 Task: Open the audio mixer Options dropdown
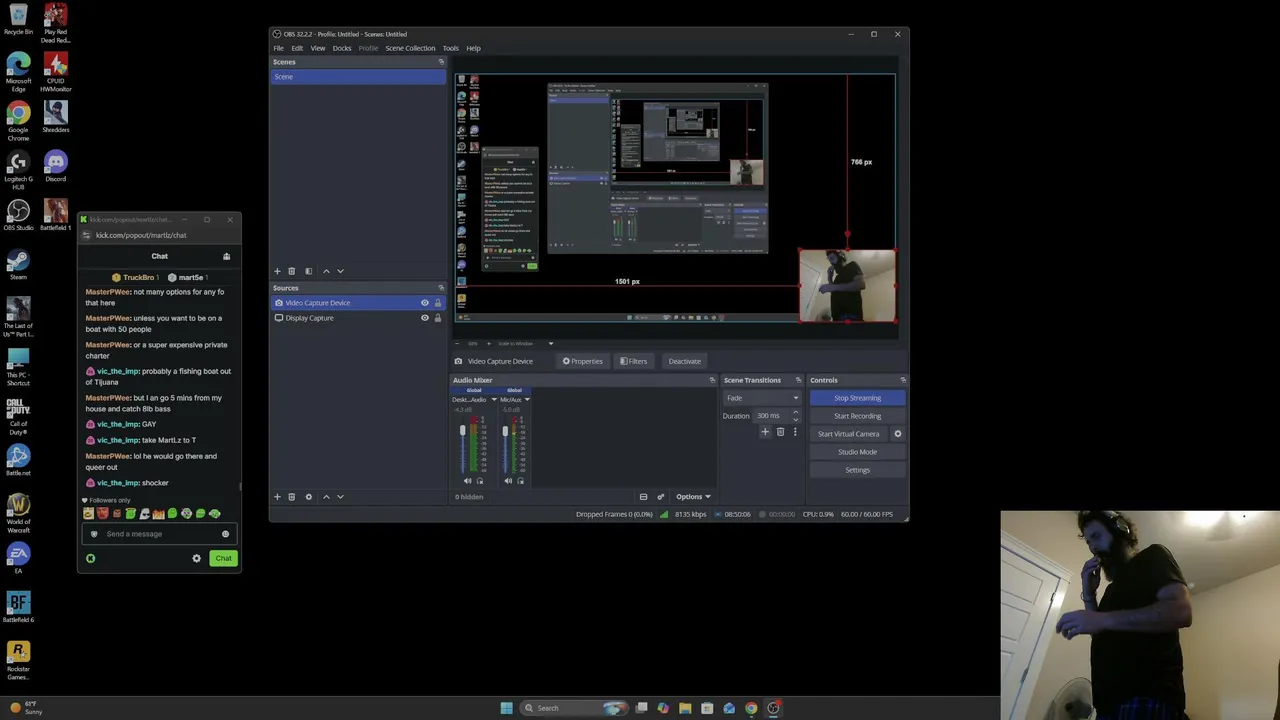click(x=693, y=497)
